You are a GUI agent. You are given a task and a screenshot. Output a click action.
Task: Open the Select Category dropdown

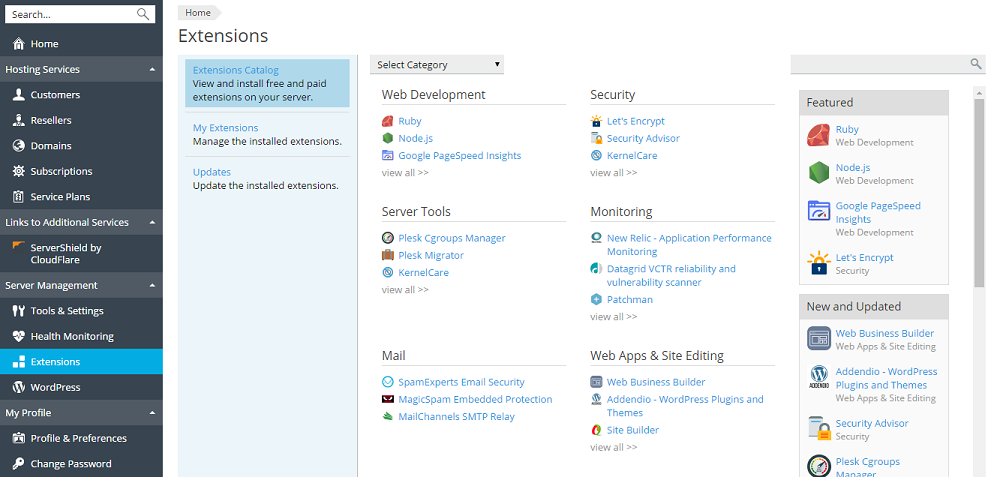coord(437,65)
